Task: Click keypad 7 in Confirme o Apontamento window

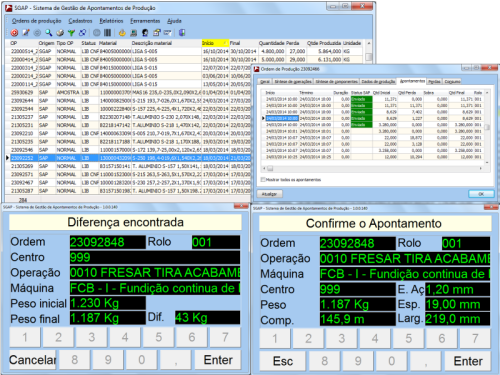Action: 475,339
